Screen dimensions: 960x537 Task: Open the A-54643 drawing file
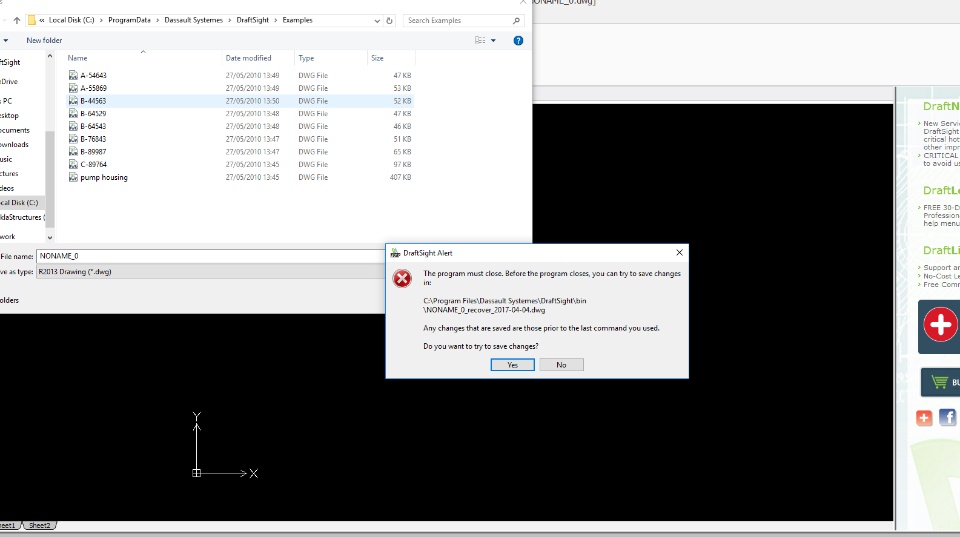(x=93, y=75)
